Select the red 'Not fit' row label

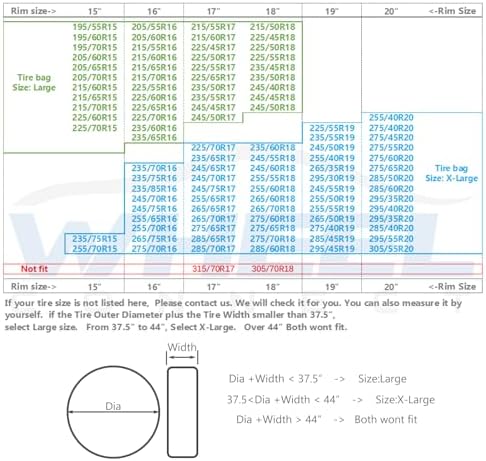coord(34,269)
